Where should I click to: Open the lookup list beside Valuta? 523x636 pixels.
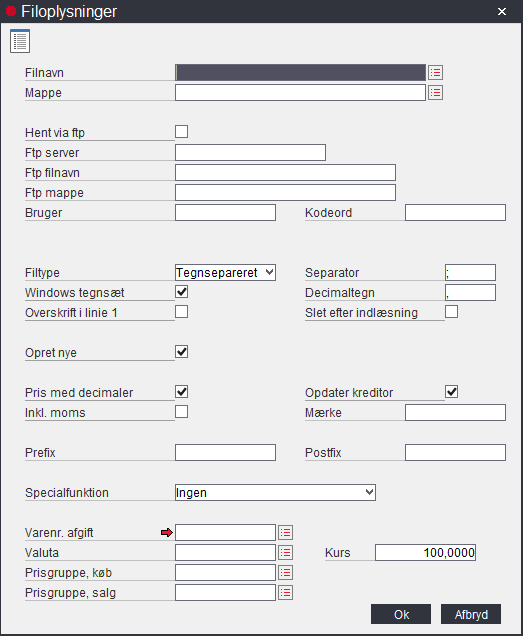286,552
